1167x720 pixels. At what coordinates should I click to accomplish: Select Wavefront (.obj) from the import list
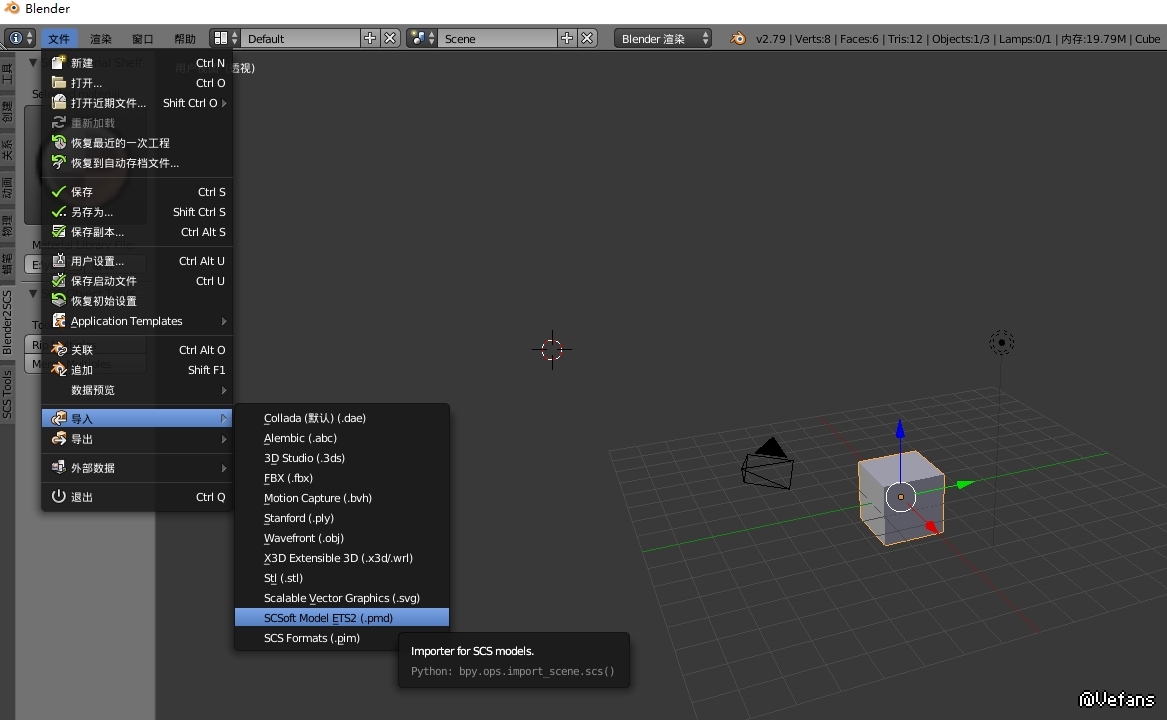(x=304, y=538)
